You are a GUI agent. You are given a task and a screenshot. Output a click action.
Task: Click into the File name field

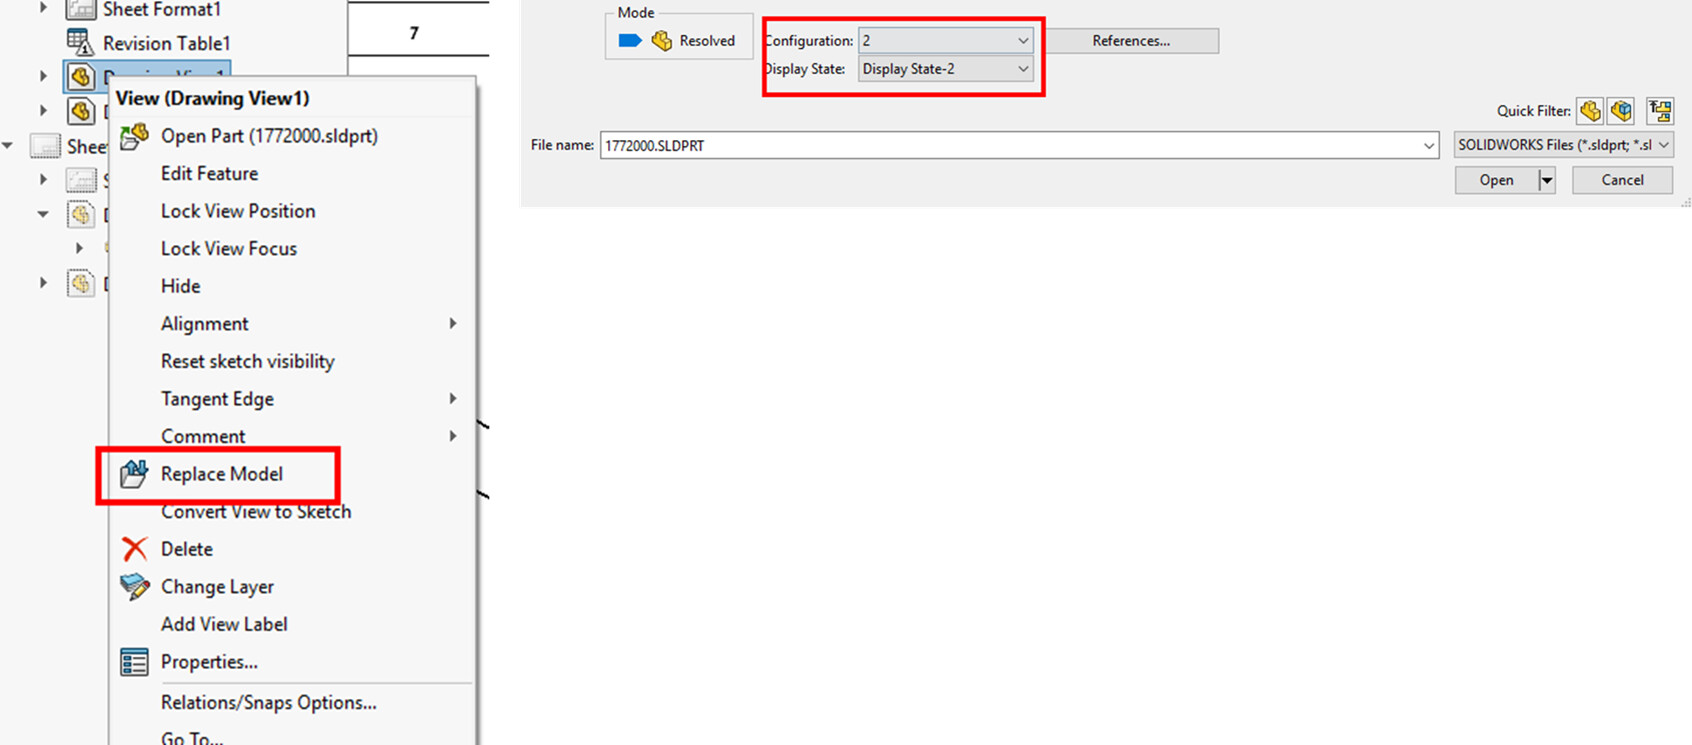[1008, 146]
